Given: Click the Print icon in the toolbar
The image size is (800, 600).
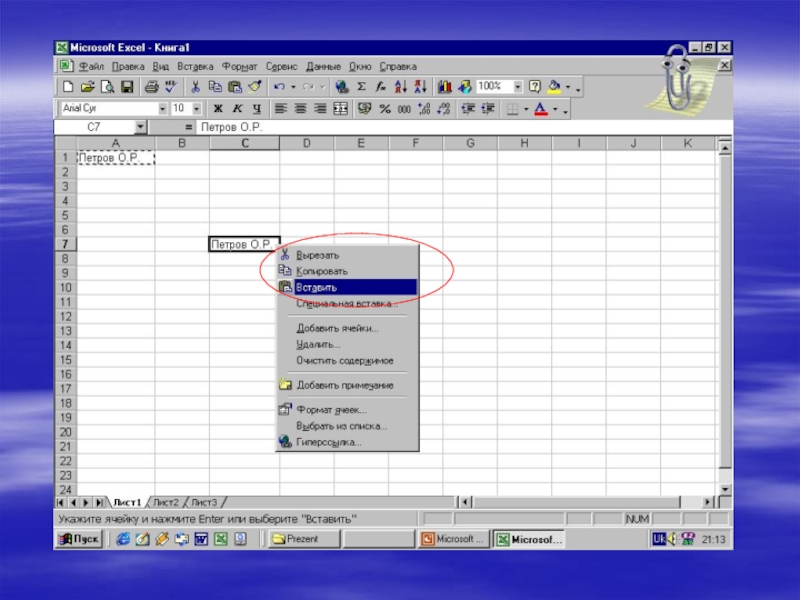Looking at the screenshot, I should pyautogui.click(x=153, y=87).
